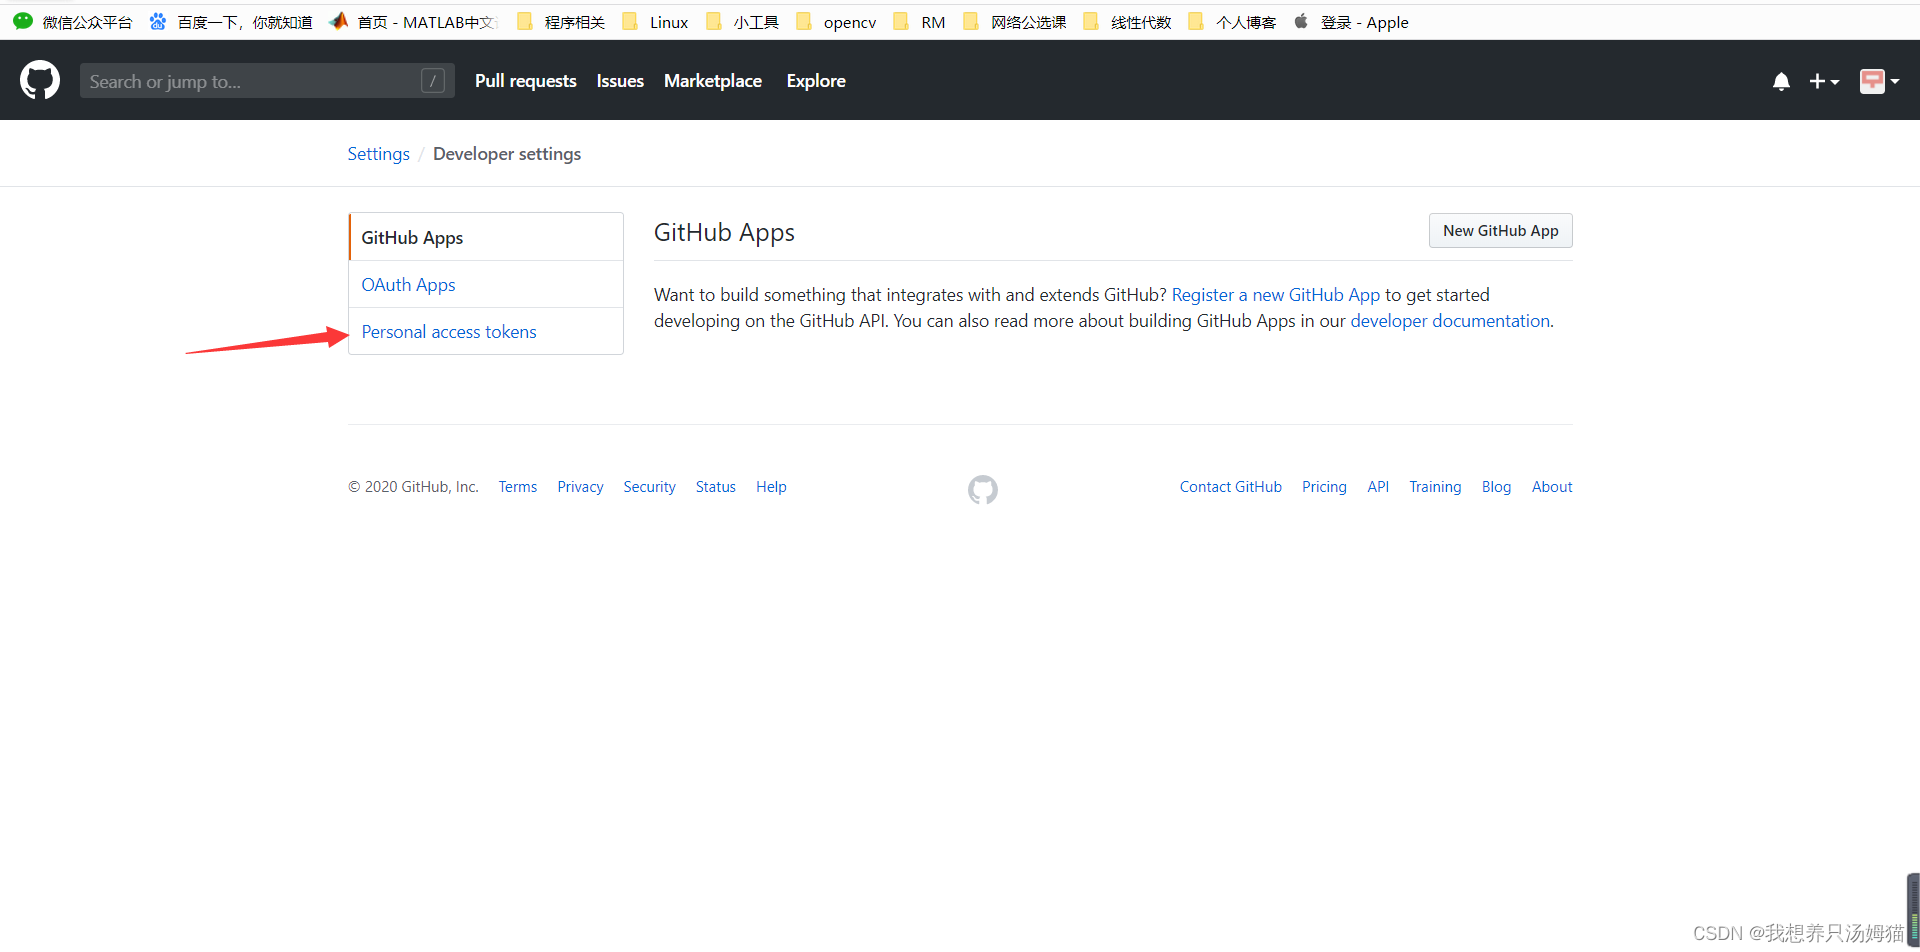1920x952 pixels.
Task: Open Terms in the footer
Action: (518, 487)
